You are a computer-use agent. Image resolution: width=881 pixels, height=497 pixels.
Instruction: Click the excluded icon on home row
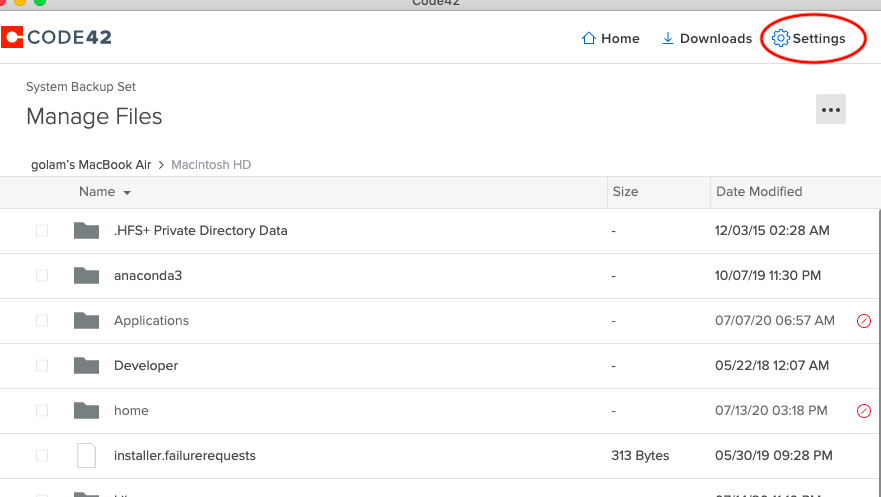pos(864,411)
